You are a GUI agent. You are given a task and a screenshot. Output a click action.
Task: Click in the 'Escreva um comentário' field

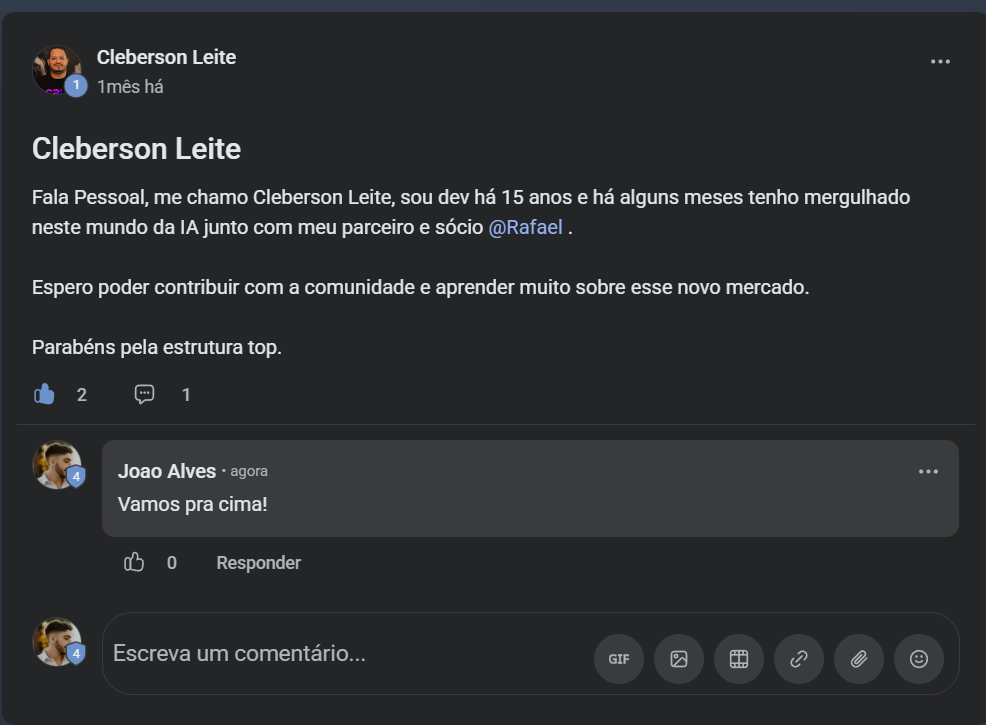340,654
